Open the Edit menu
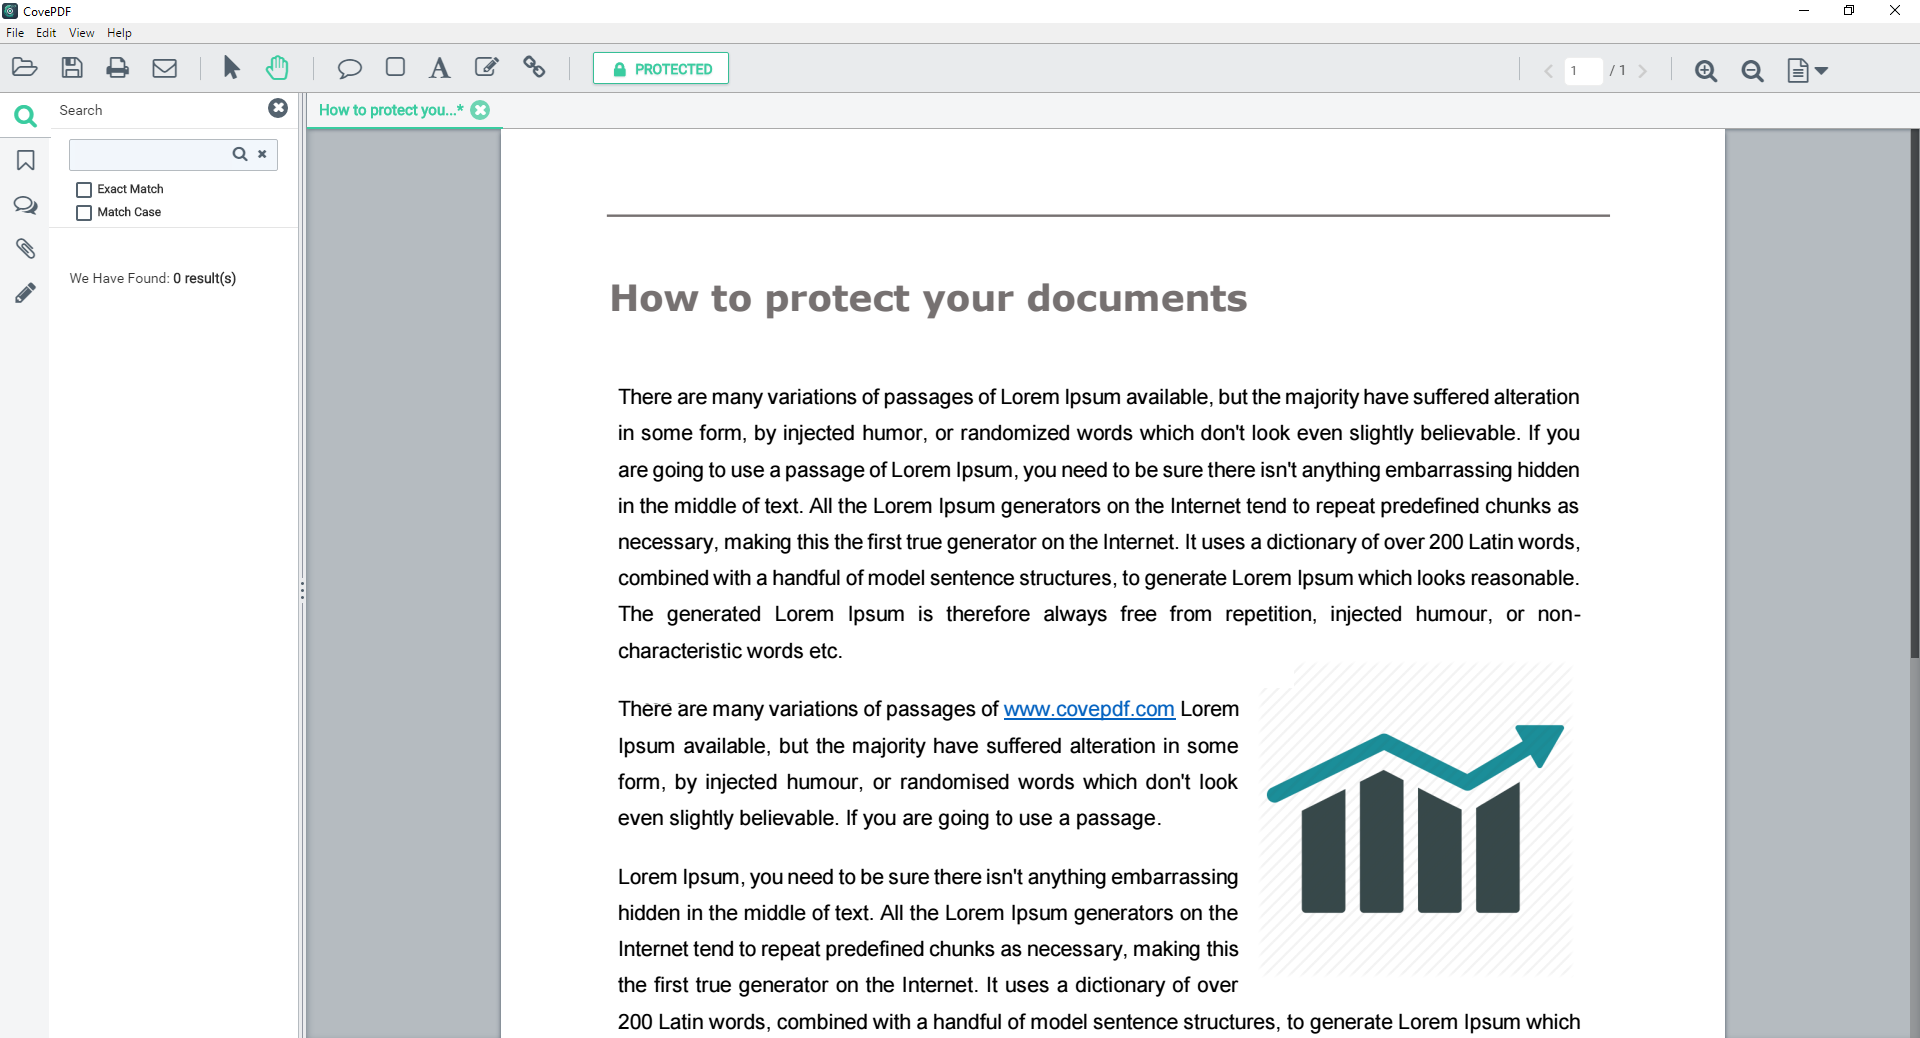Viewport: 1920px width, 1038px height. [46, 33]
